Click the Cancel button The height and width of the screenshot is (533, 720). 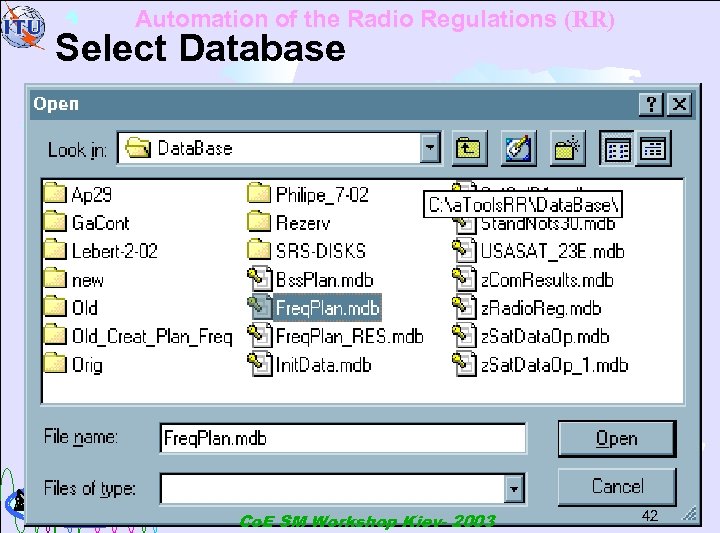tap(617, 487)
